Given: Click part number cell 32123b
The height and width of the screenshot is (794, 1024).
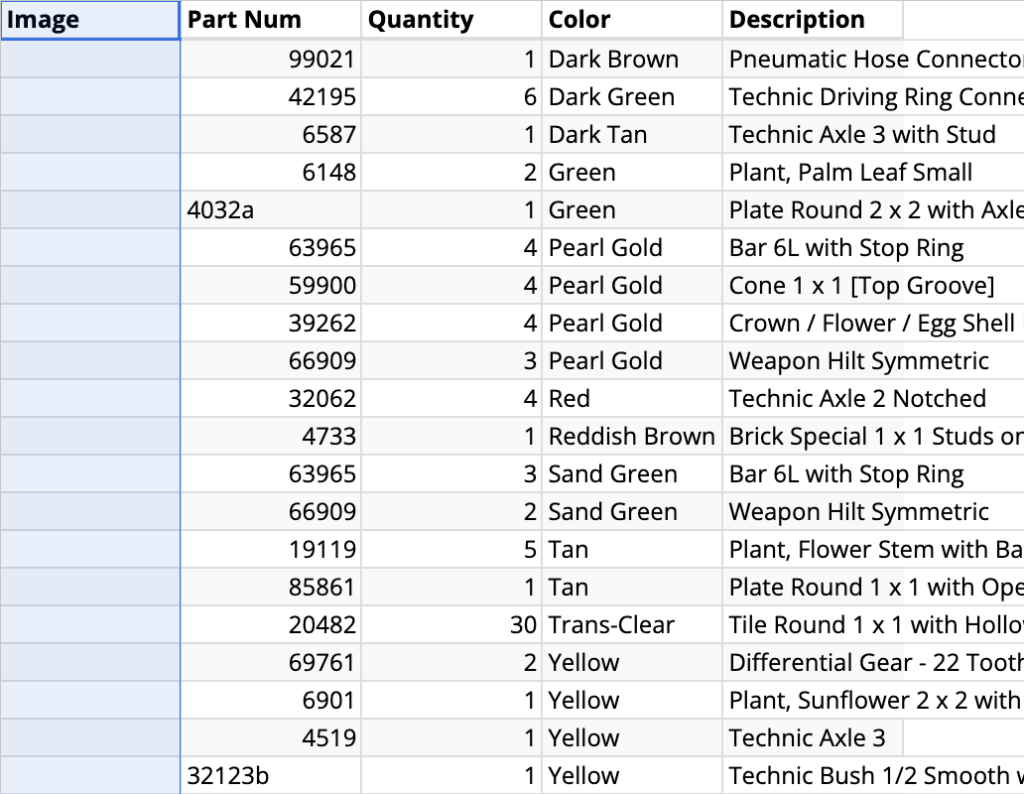Looking at the screenshot, I should tap(270, 776).
